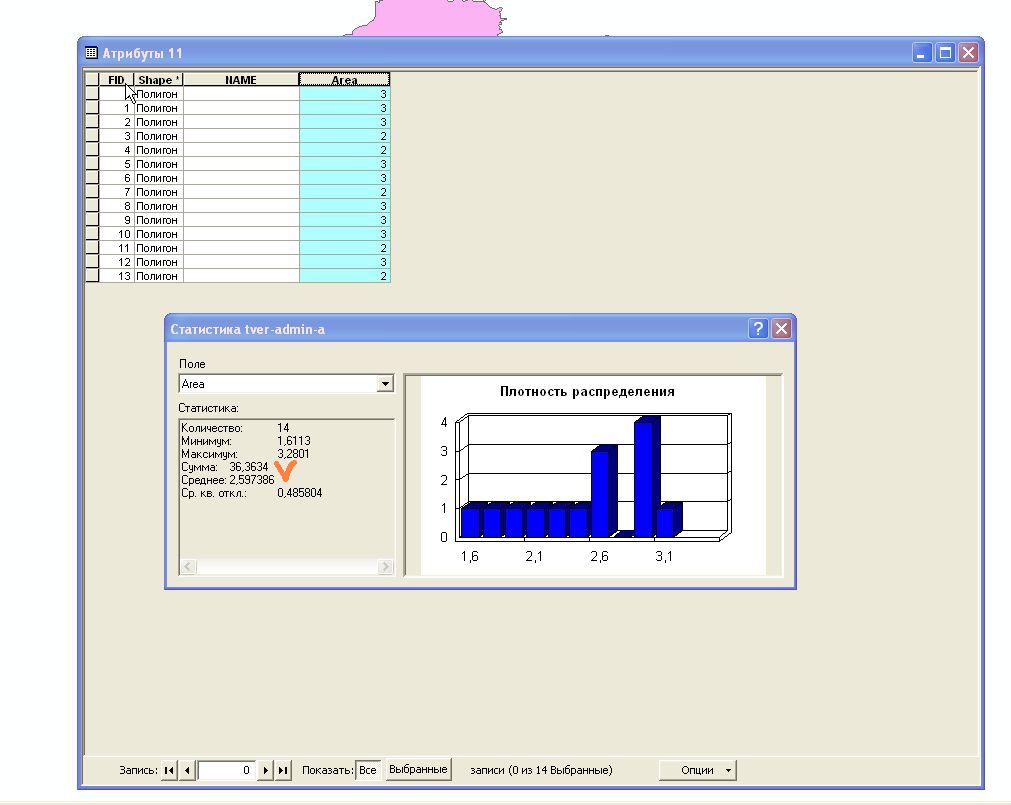Select row with FID 5 using row selector
The width and height of the screenshot is (1011, 805).
[92, 164]
